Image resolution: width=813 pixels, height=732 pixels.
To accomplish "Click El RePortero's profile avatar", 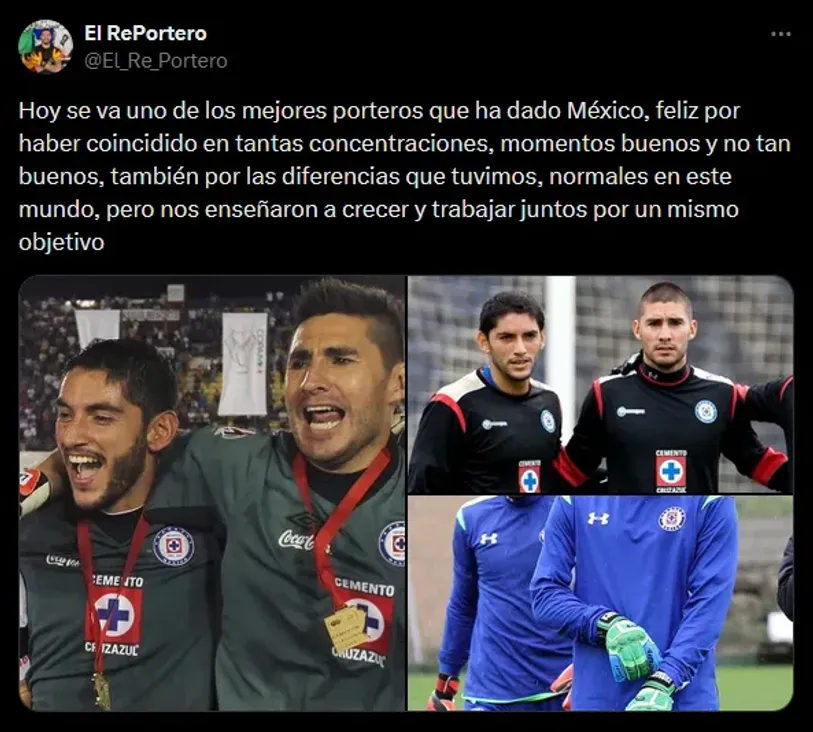I will tap(46, 47).
